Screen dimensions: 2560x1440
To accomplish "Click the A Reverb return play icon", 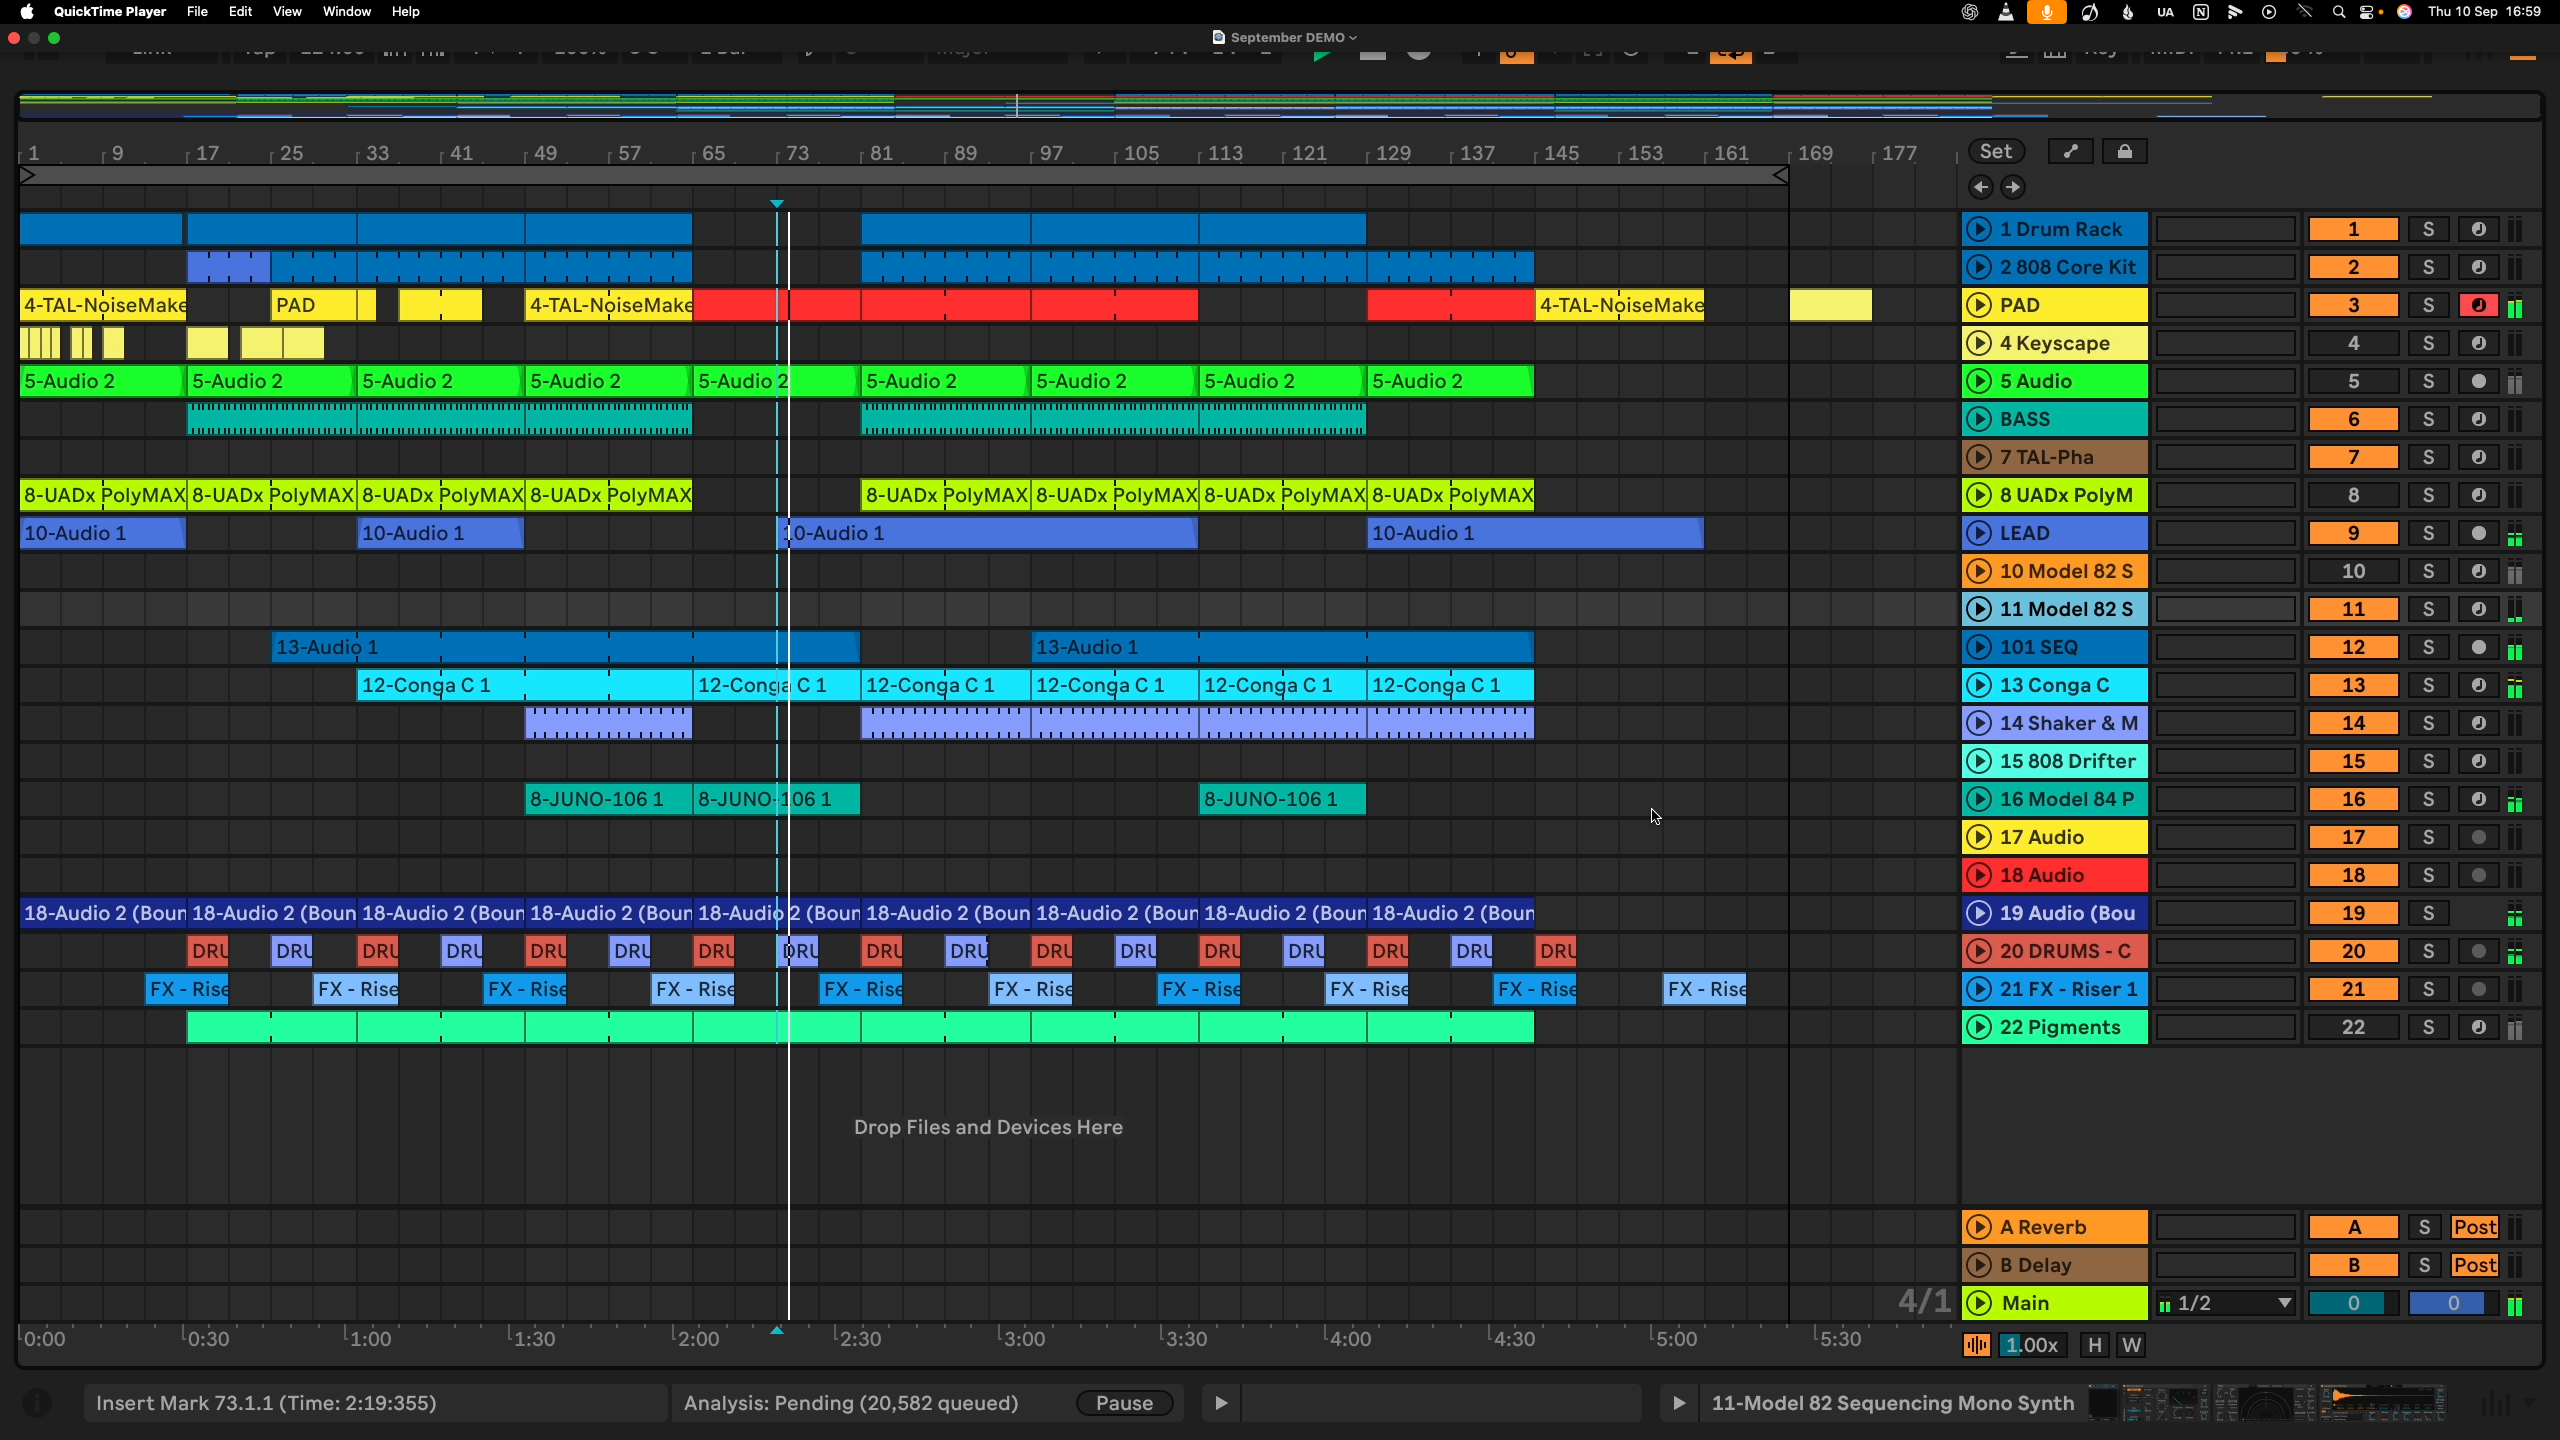I will click(1978, 1227).
